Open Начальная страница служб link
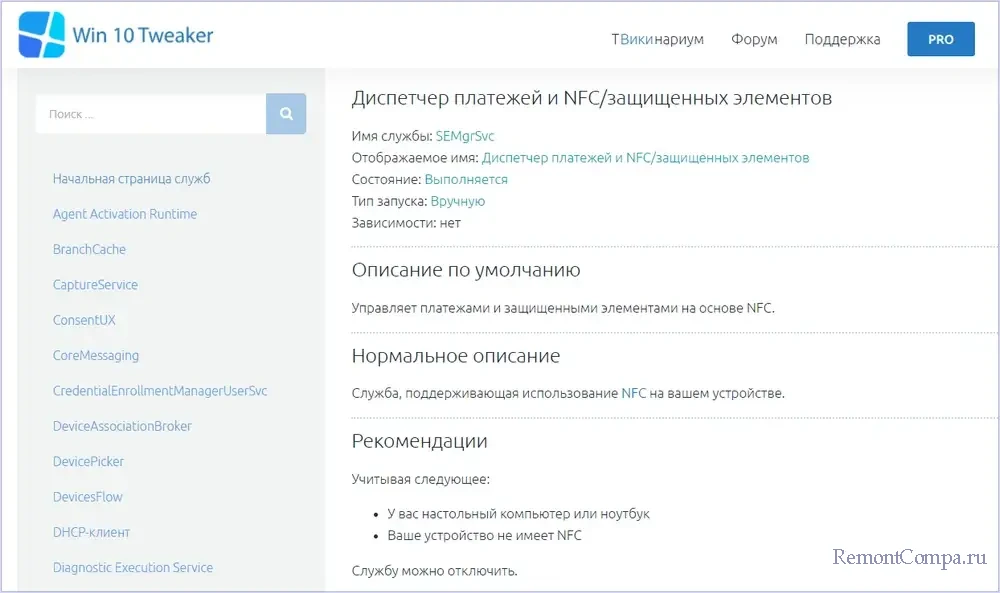The height and width of the screenshot is (593, 1000). pos(131,179)
